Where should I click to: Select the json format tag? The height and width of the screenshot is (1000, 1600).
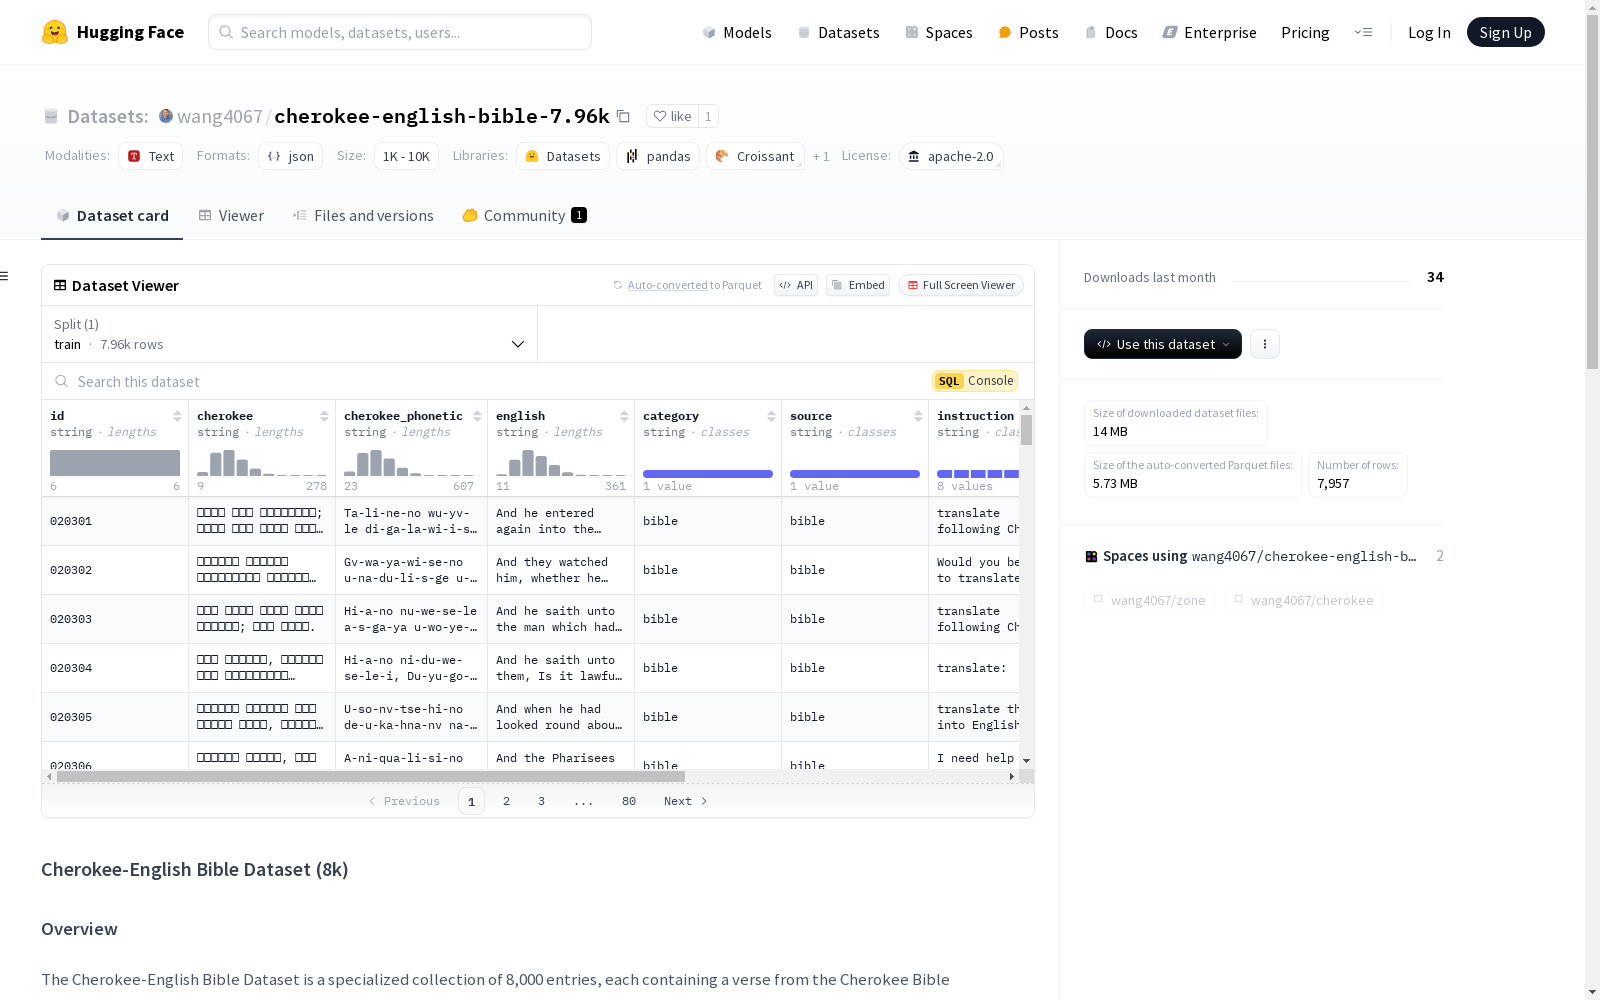point(291,156)
